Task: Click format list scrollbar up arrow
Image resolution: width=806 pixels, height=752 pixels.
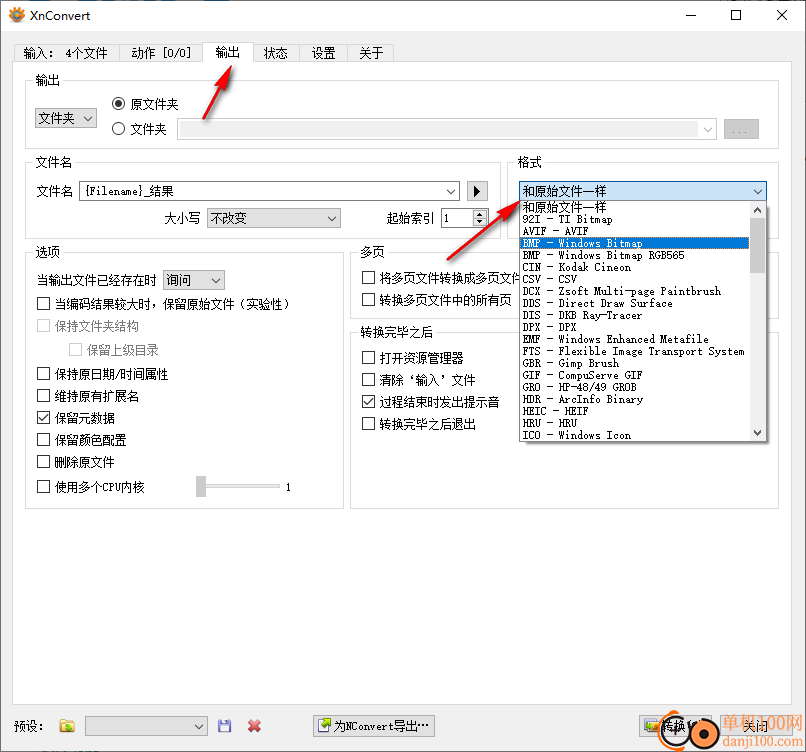Action: (757, 210)
